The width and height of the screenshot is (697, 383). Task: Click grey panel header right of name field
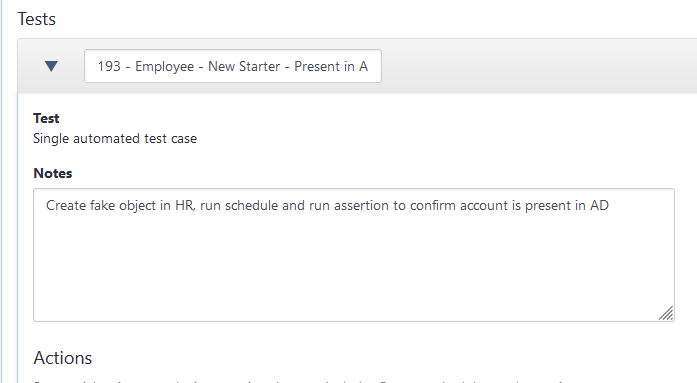[x=538, y=66]
